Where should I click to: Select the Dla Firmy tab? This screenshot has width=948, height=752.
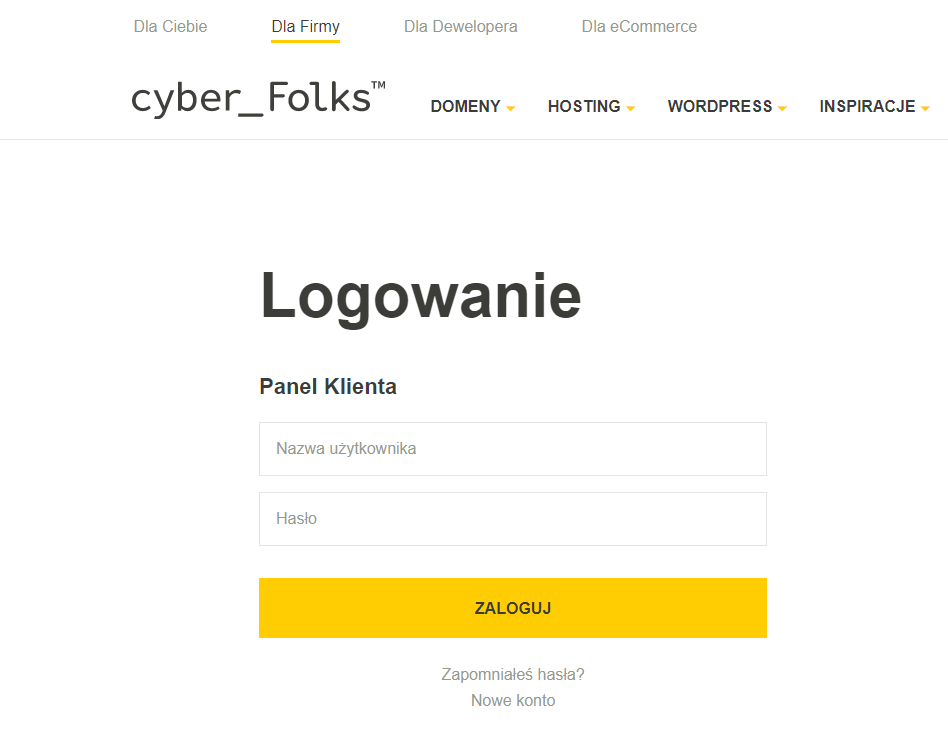click(305, 27)
